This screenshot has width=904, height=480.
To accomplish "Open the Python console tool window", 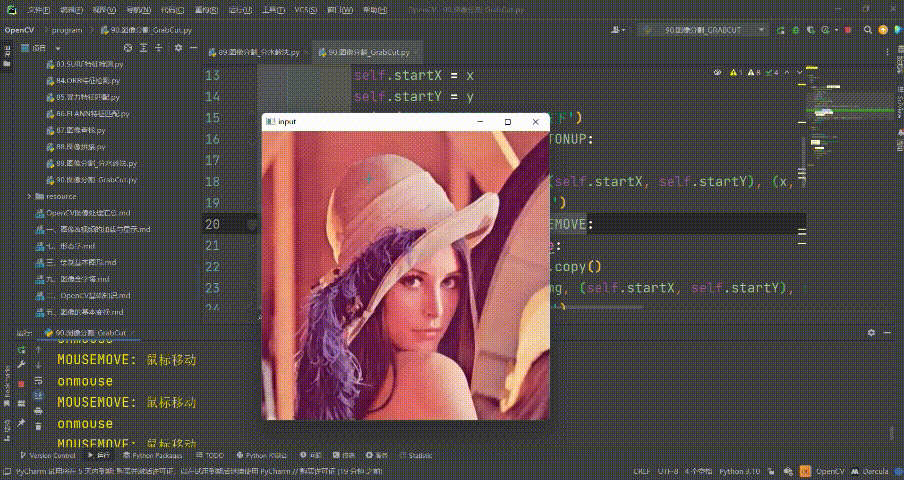I will [262, 455].
